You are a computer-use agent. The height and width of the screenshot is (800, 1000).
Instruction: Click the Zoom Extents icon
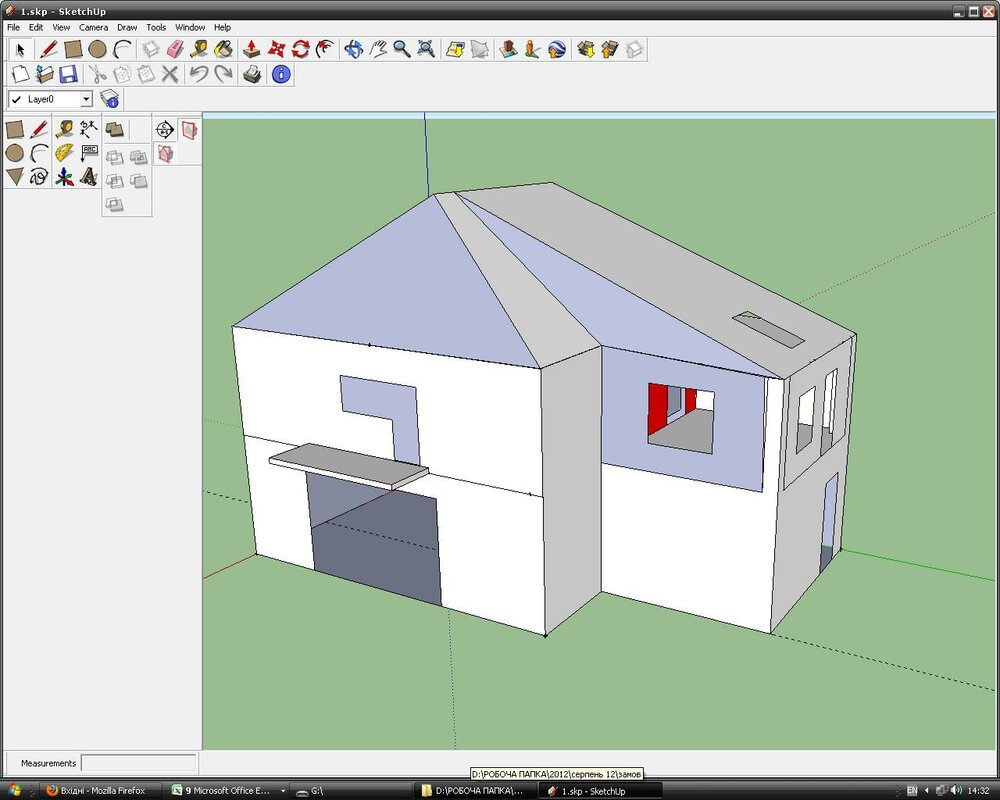[427, 49]
